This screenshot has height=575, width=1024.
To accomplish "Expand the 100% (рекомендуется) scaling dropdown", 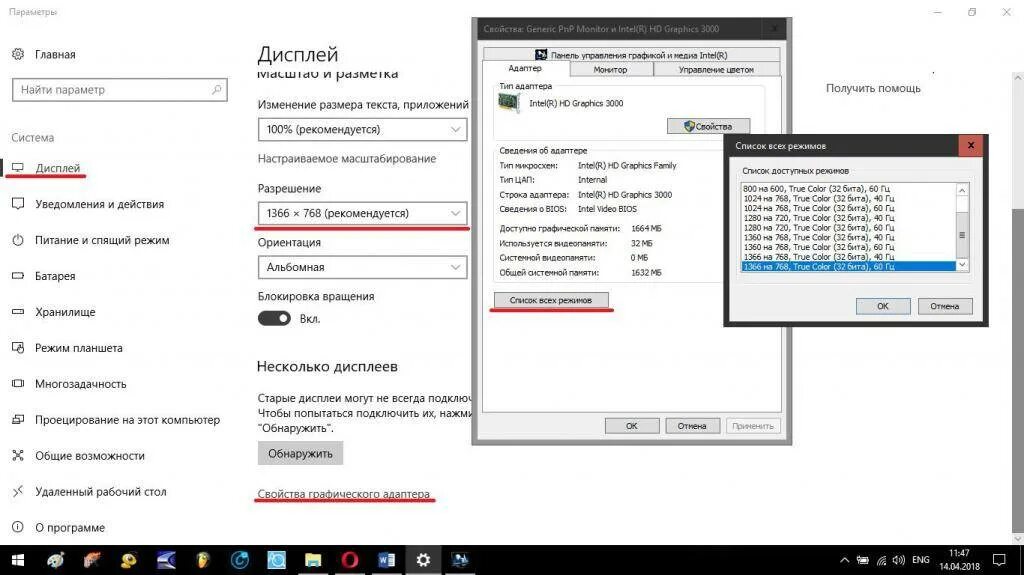I will (362, 129).
